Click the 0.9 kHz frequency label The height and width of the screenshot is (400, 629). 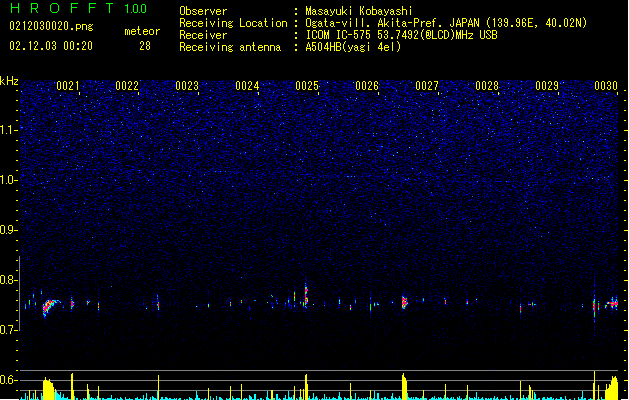(9, 230)
